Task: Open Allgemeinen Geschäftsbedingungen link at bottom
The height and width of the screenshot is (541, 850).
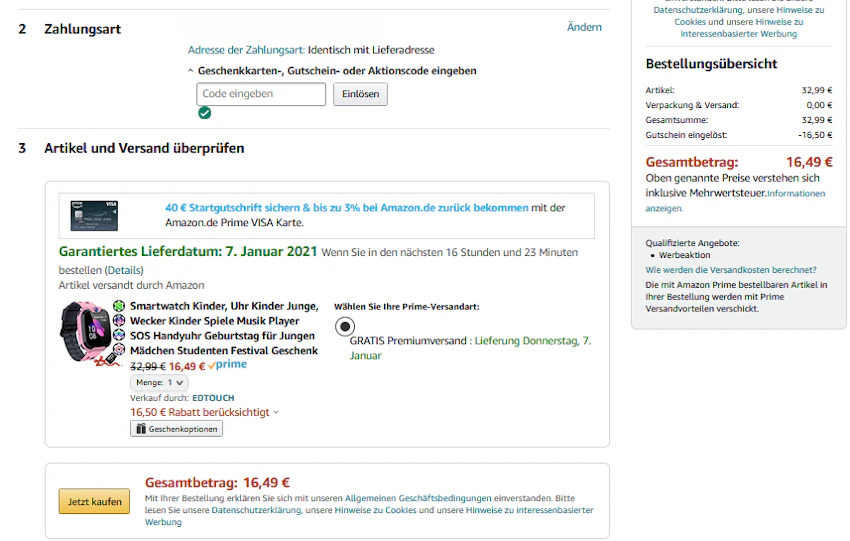Action: [418, 498]
